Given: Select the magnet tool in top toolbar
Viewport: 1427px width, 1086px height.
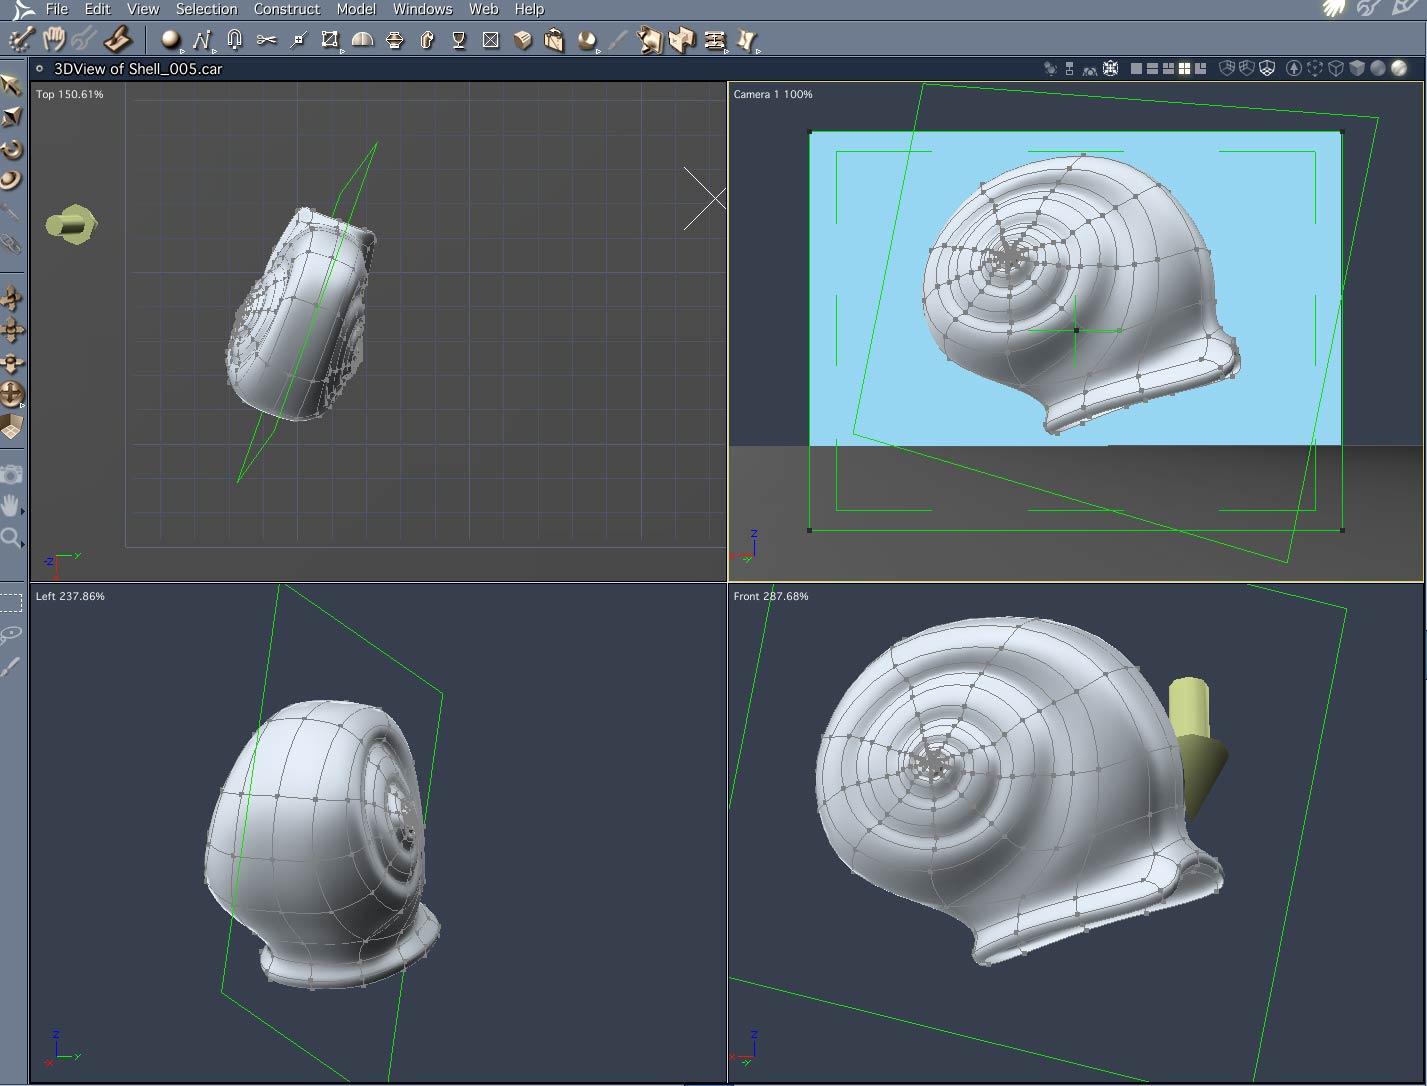Looking at the screenshot, I should pyautogui.click(x=234, y=40).
